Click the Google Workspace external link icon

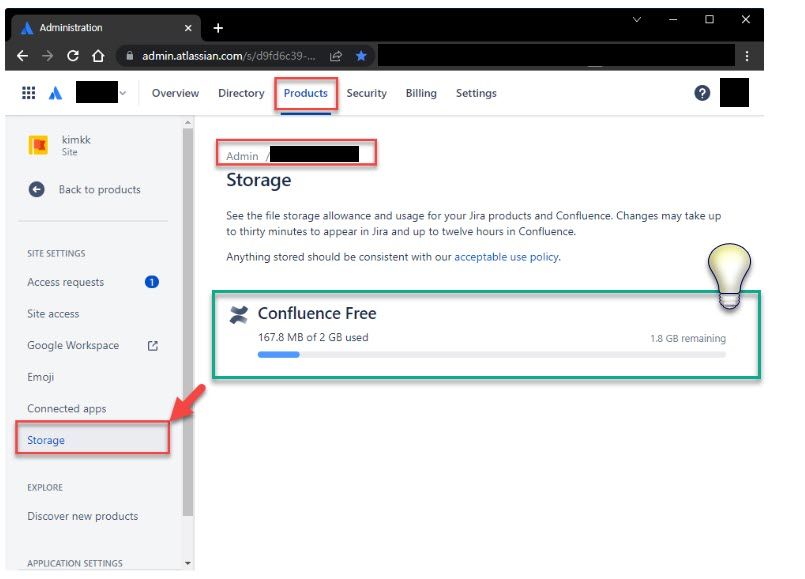(152, 346)
